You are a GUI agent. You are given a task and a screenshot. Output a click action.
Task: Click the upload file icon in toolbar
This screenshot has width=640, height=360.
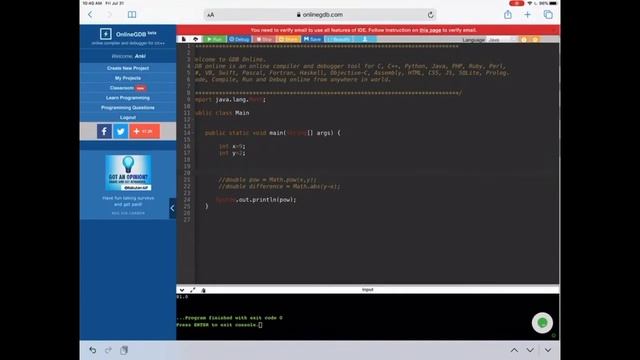point(196,39)
